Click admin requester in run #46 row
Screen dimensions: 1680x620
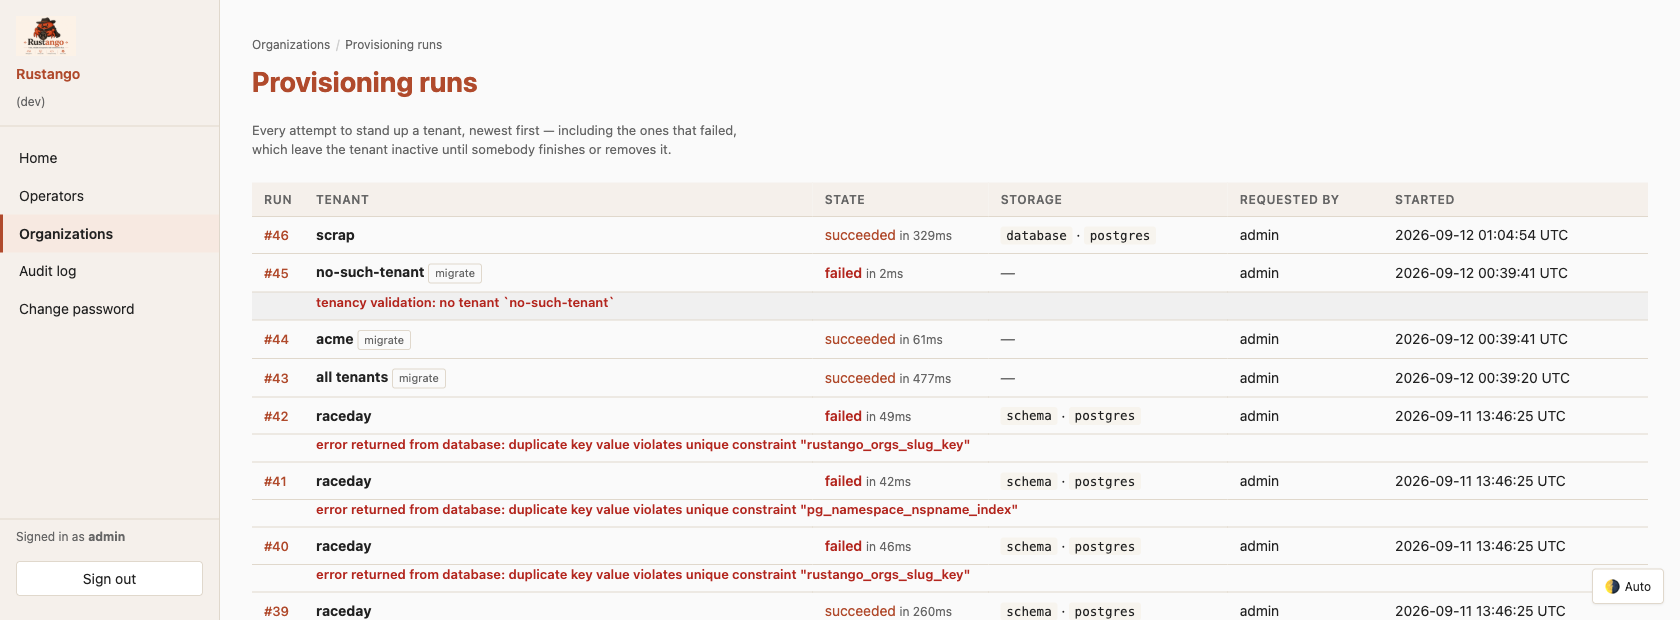[1259, 235]
